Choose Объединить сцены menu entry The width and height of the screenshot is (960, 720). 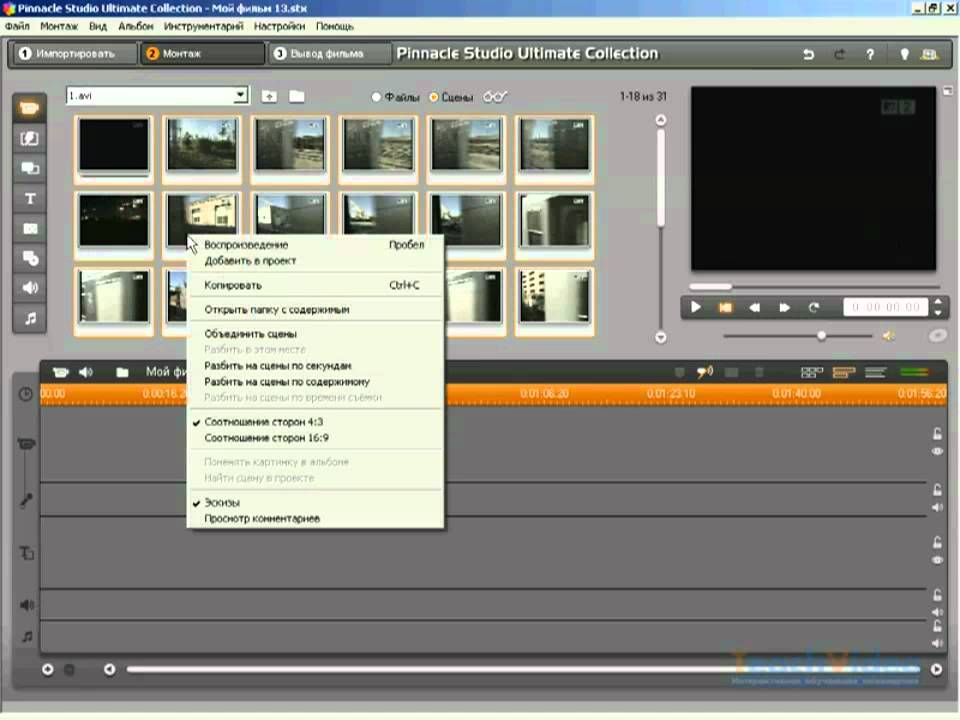coord(315,334)
